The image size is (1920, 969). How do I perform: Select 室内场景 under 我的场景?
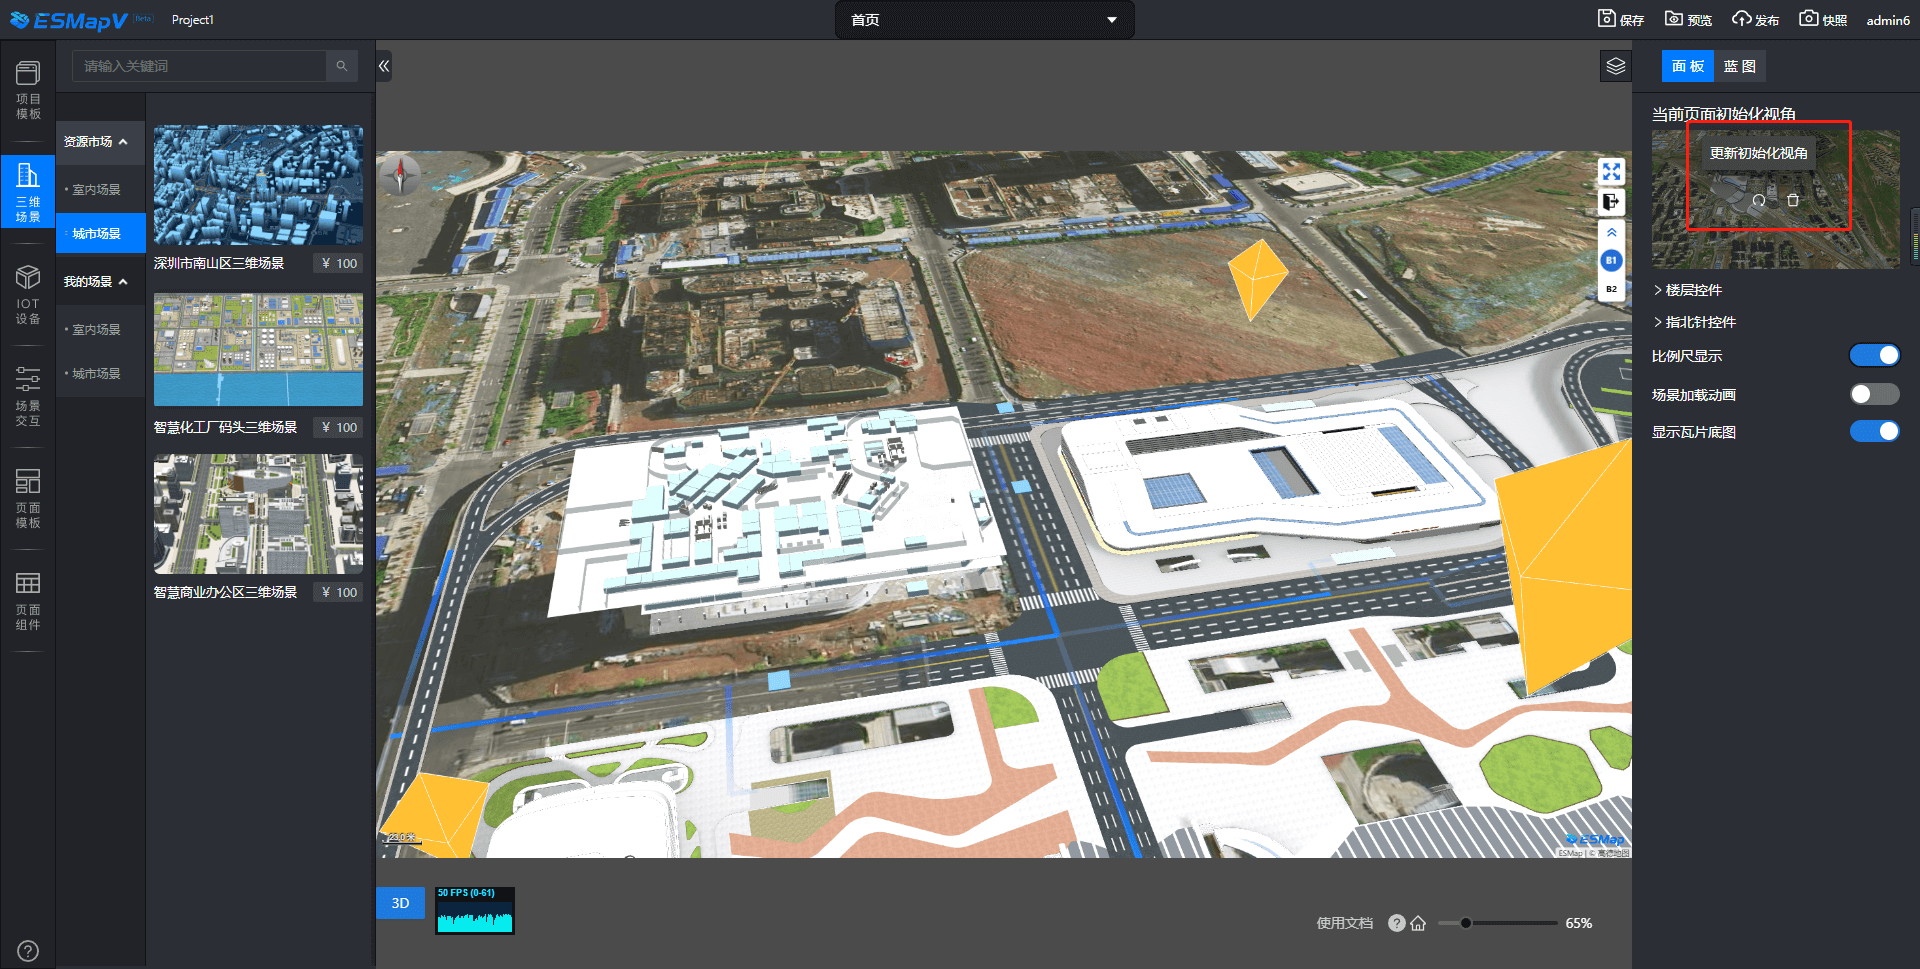click(x=96, y=330)
